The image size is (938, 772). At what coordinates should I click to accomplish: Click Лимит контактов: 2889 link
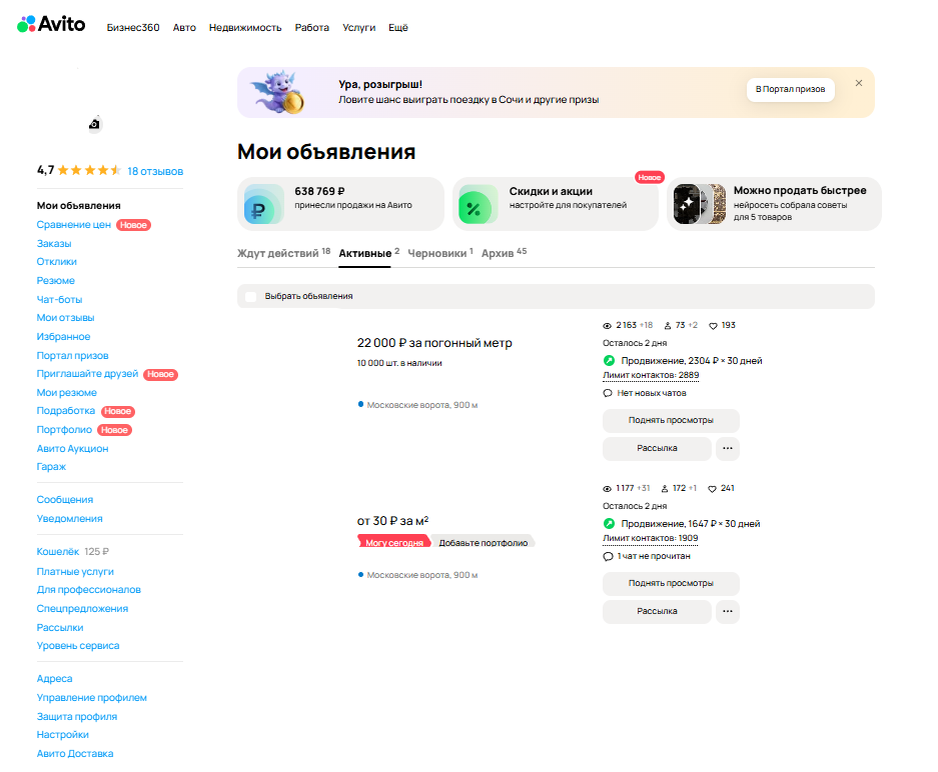(651, 375)
